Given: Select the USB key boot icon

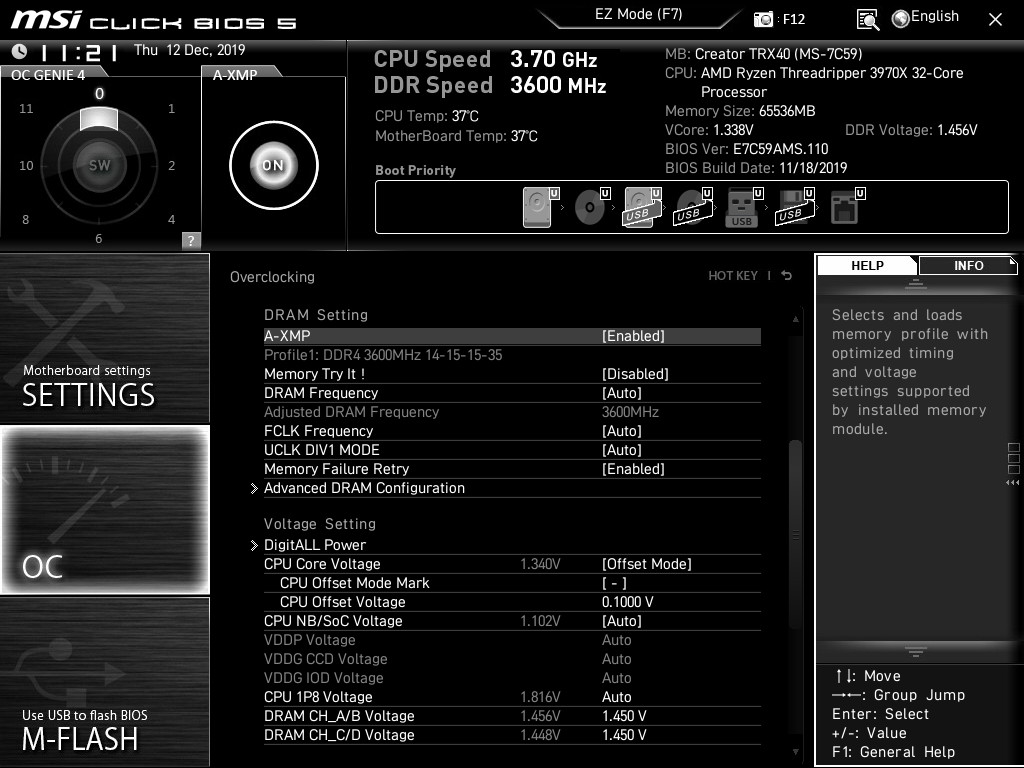Looking at the screenshot, I should coord(744,207).
